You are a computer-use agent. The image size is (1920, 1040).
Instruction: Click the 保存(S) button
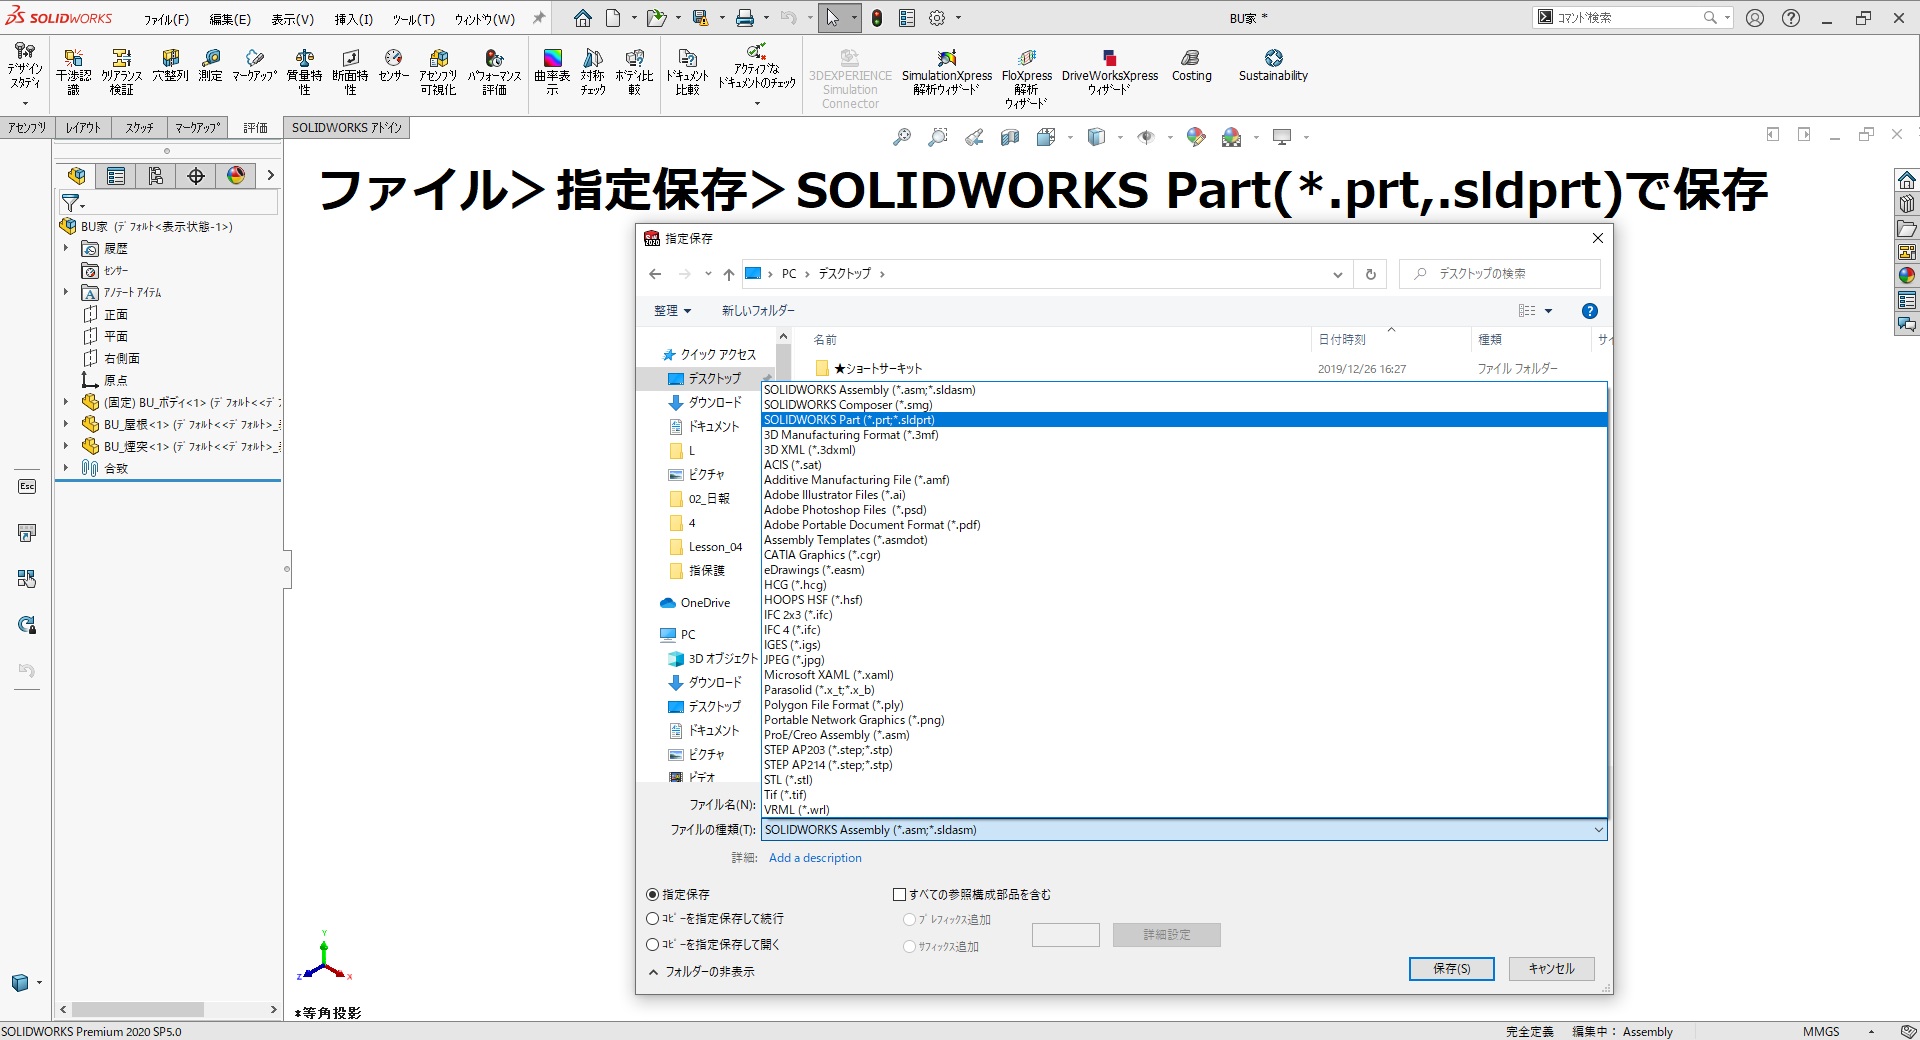(1451, 968)
